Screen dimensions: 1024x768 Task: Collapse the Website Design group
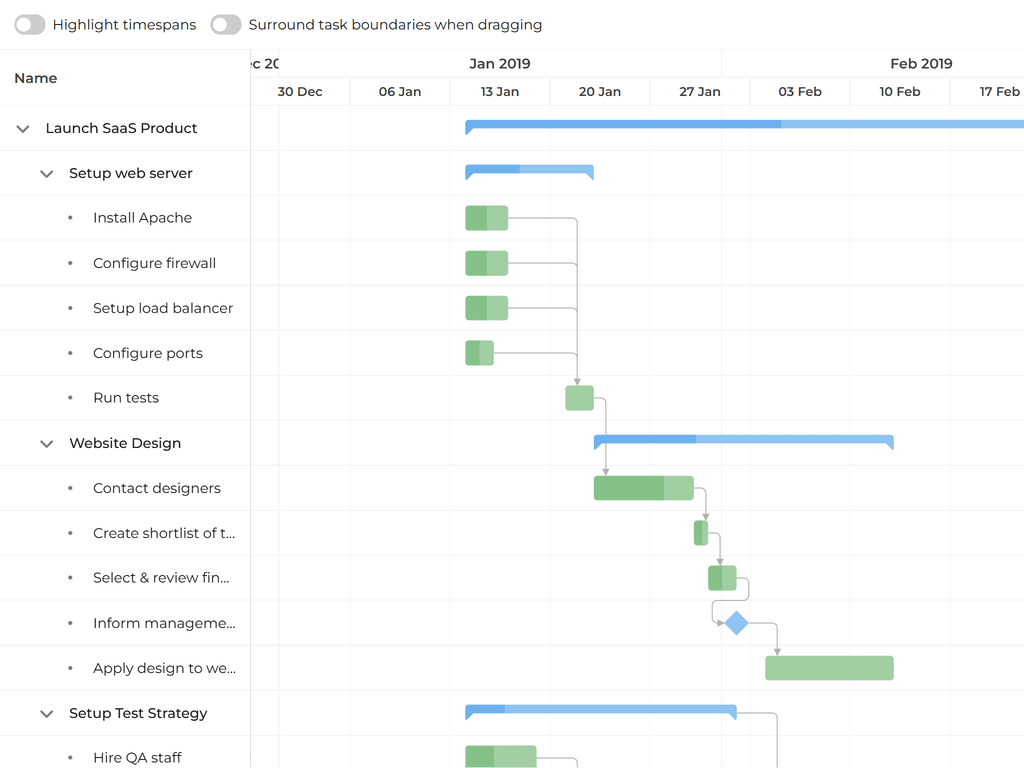tap(46, 444)
